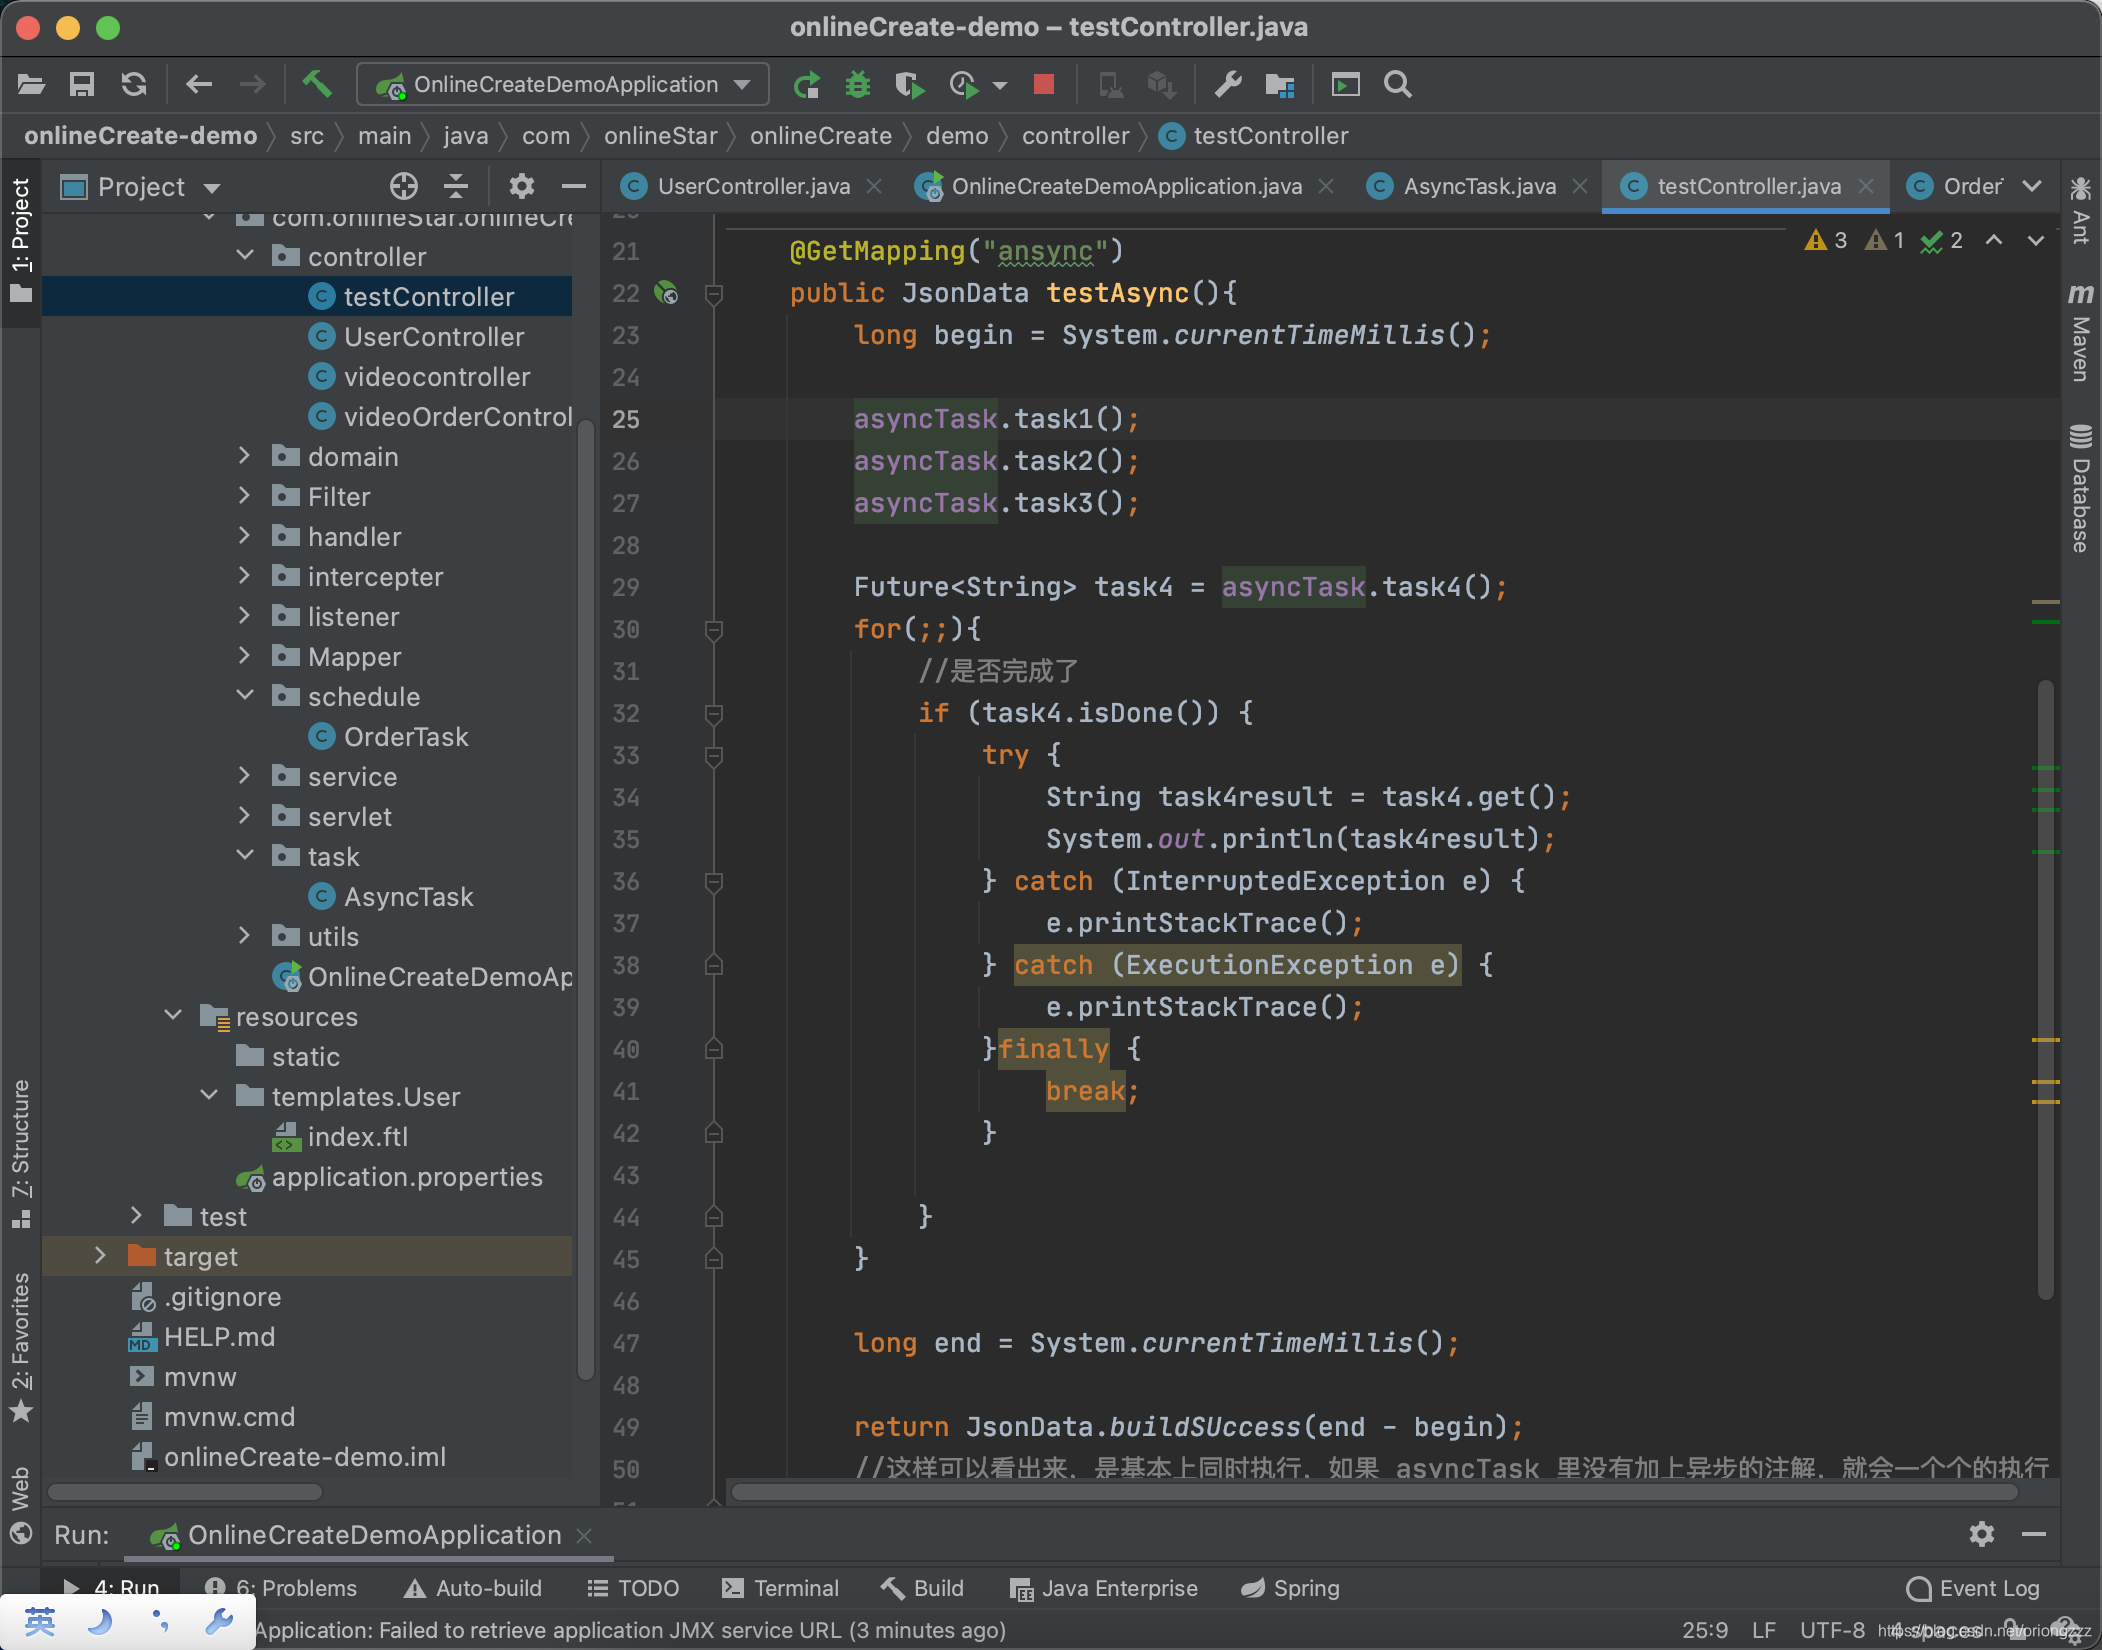
Task: Navigate back with the left arrow
Action: (199, 85)
